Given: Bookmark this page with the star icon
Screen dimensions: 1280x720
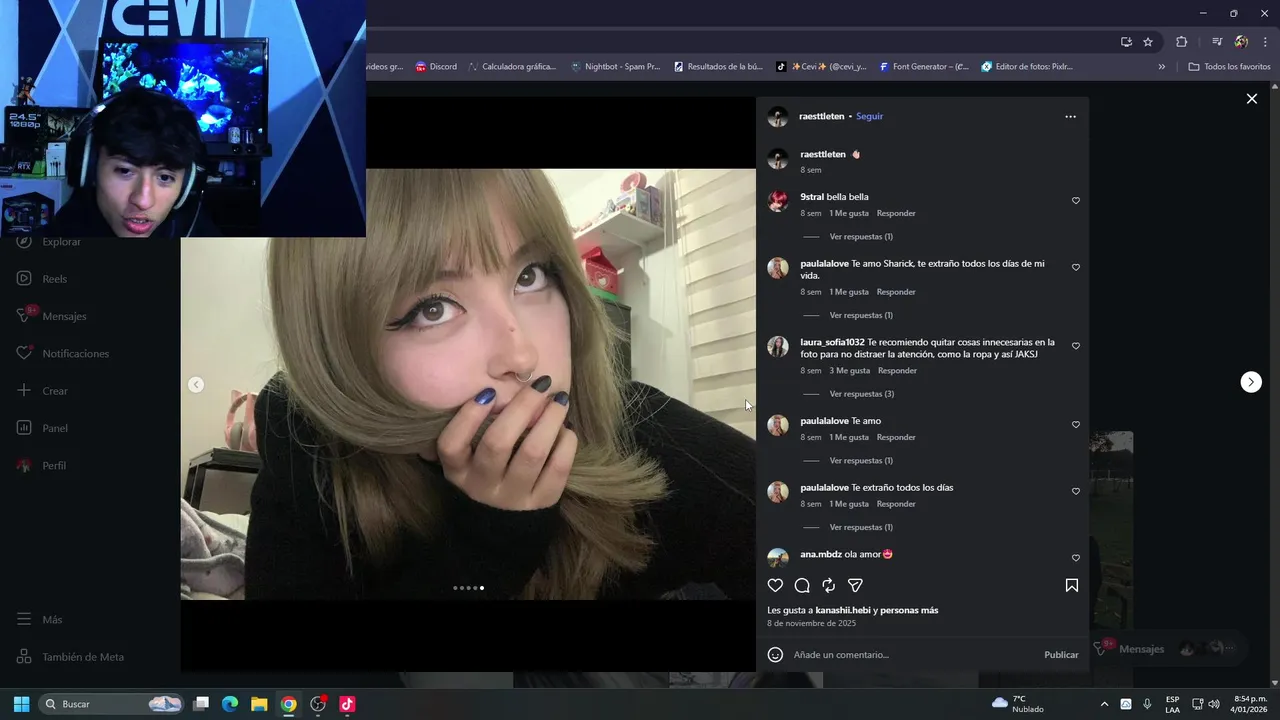Looking at the screenshot, I should (x=1148, y=42).
